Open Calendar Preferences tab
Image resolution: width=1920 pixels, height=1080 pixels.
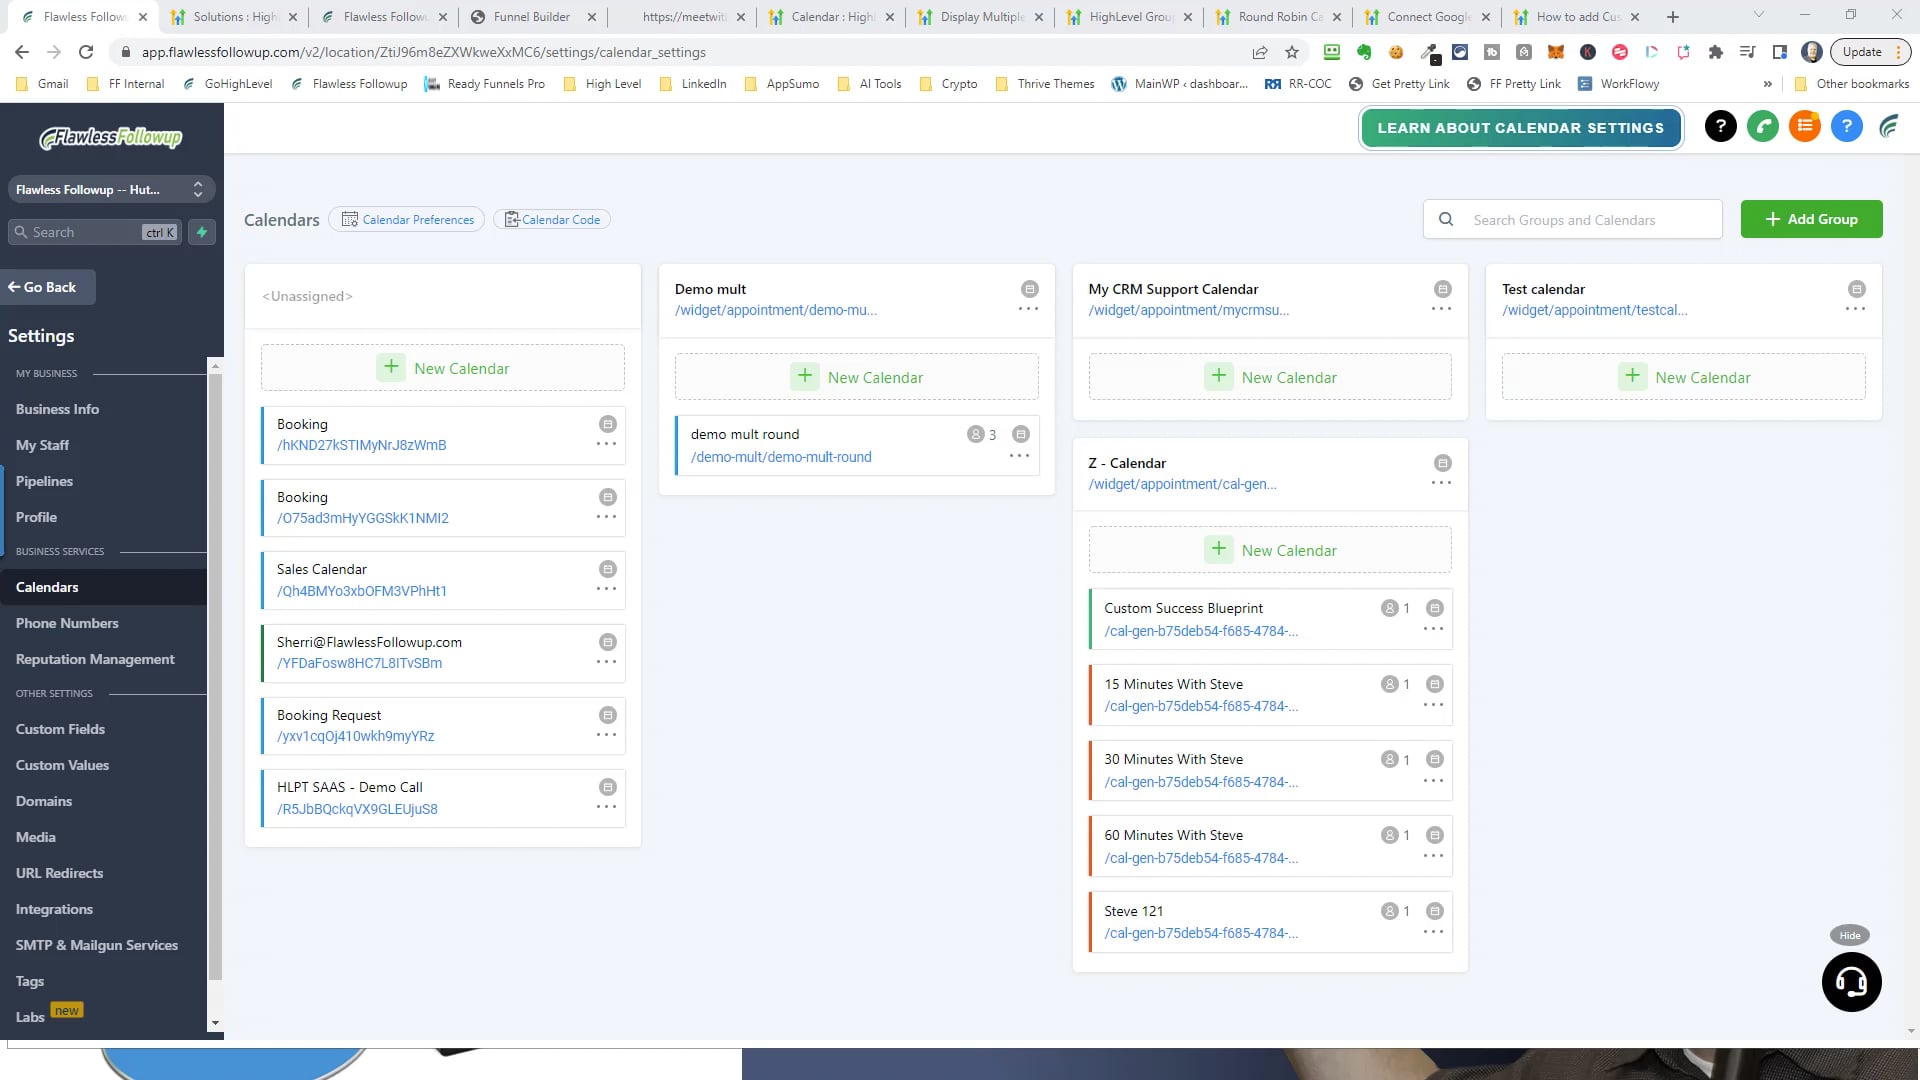click(x=407, y=219)
